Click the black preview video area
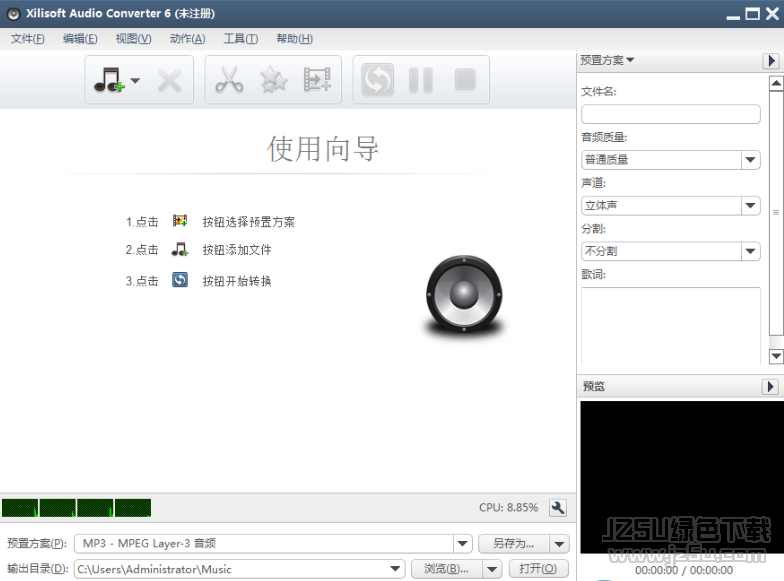The width and height of the screenshot is (784, 581). (x=682, y=476)
